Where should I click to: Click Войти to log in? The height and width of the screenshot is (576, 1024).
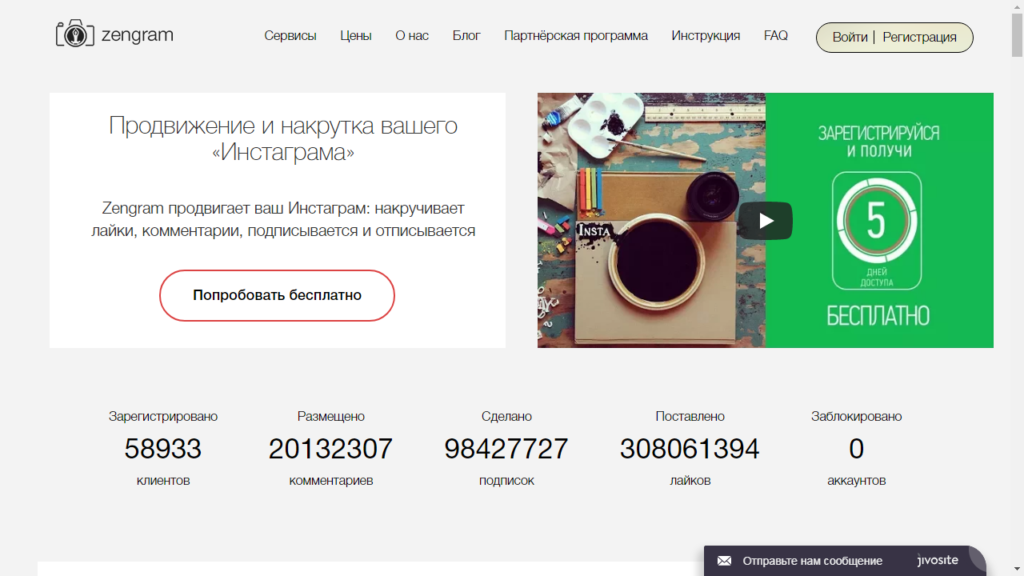point(850,37)
